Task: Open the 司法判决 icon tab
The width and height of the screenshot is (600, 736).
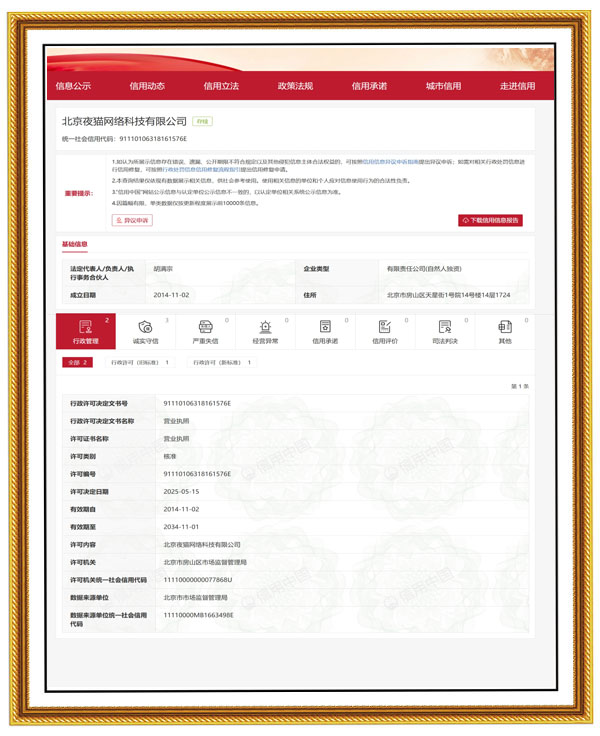Action: [x=445, y=332]
